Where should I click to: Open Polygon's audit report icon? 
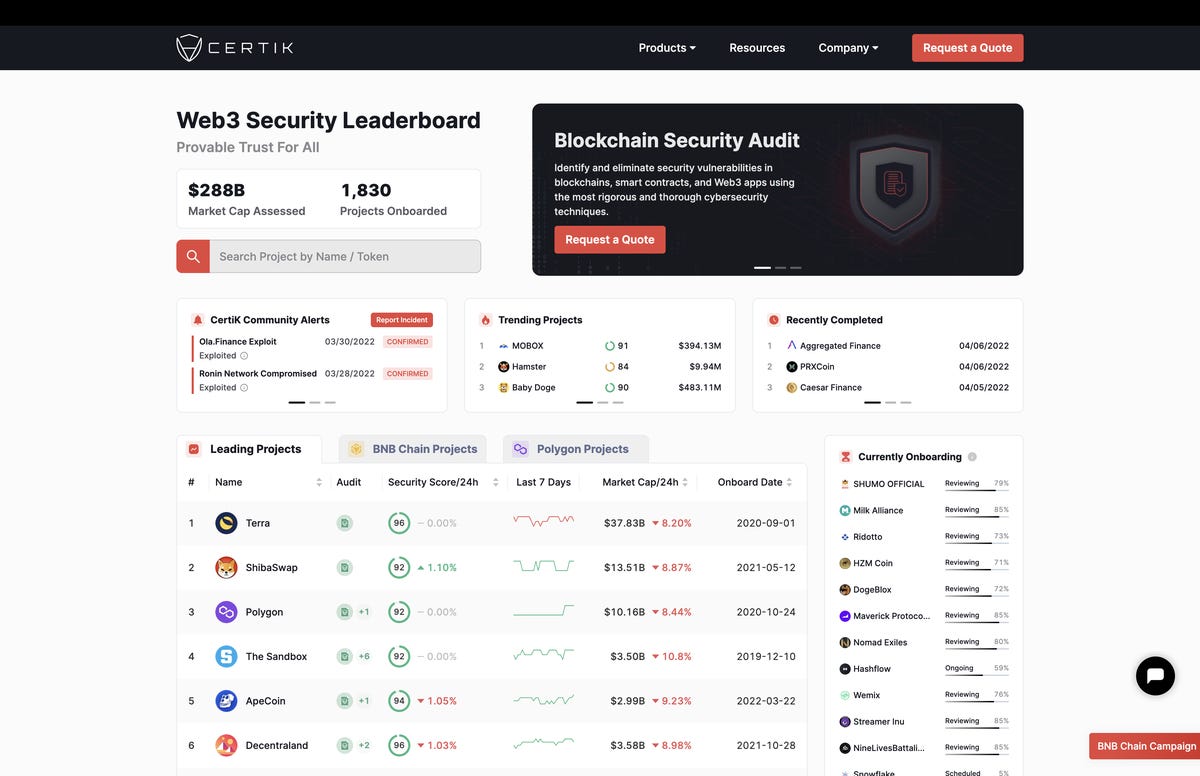(x=344, y=612)
